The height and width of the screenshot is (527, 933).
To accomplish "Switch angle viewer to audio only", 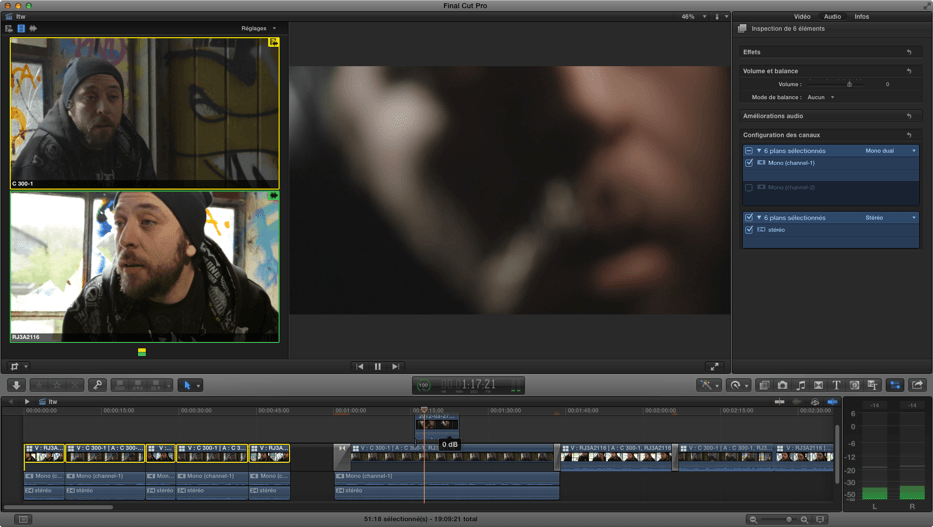I will (33, 28).
